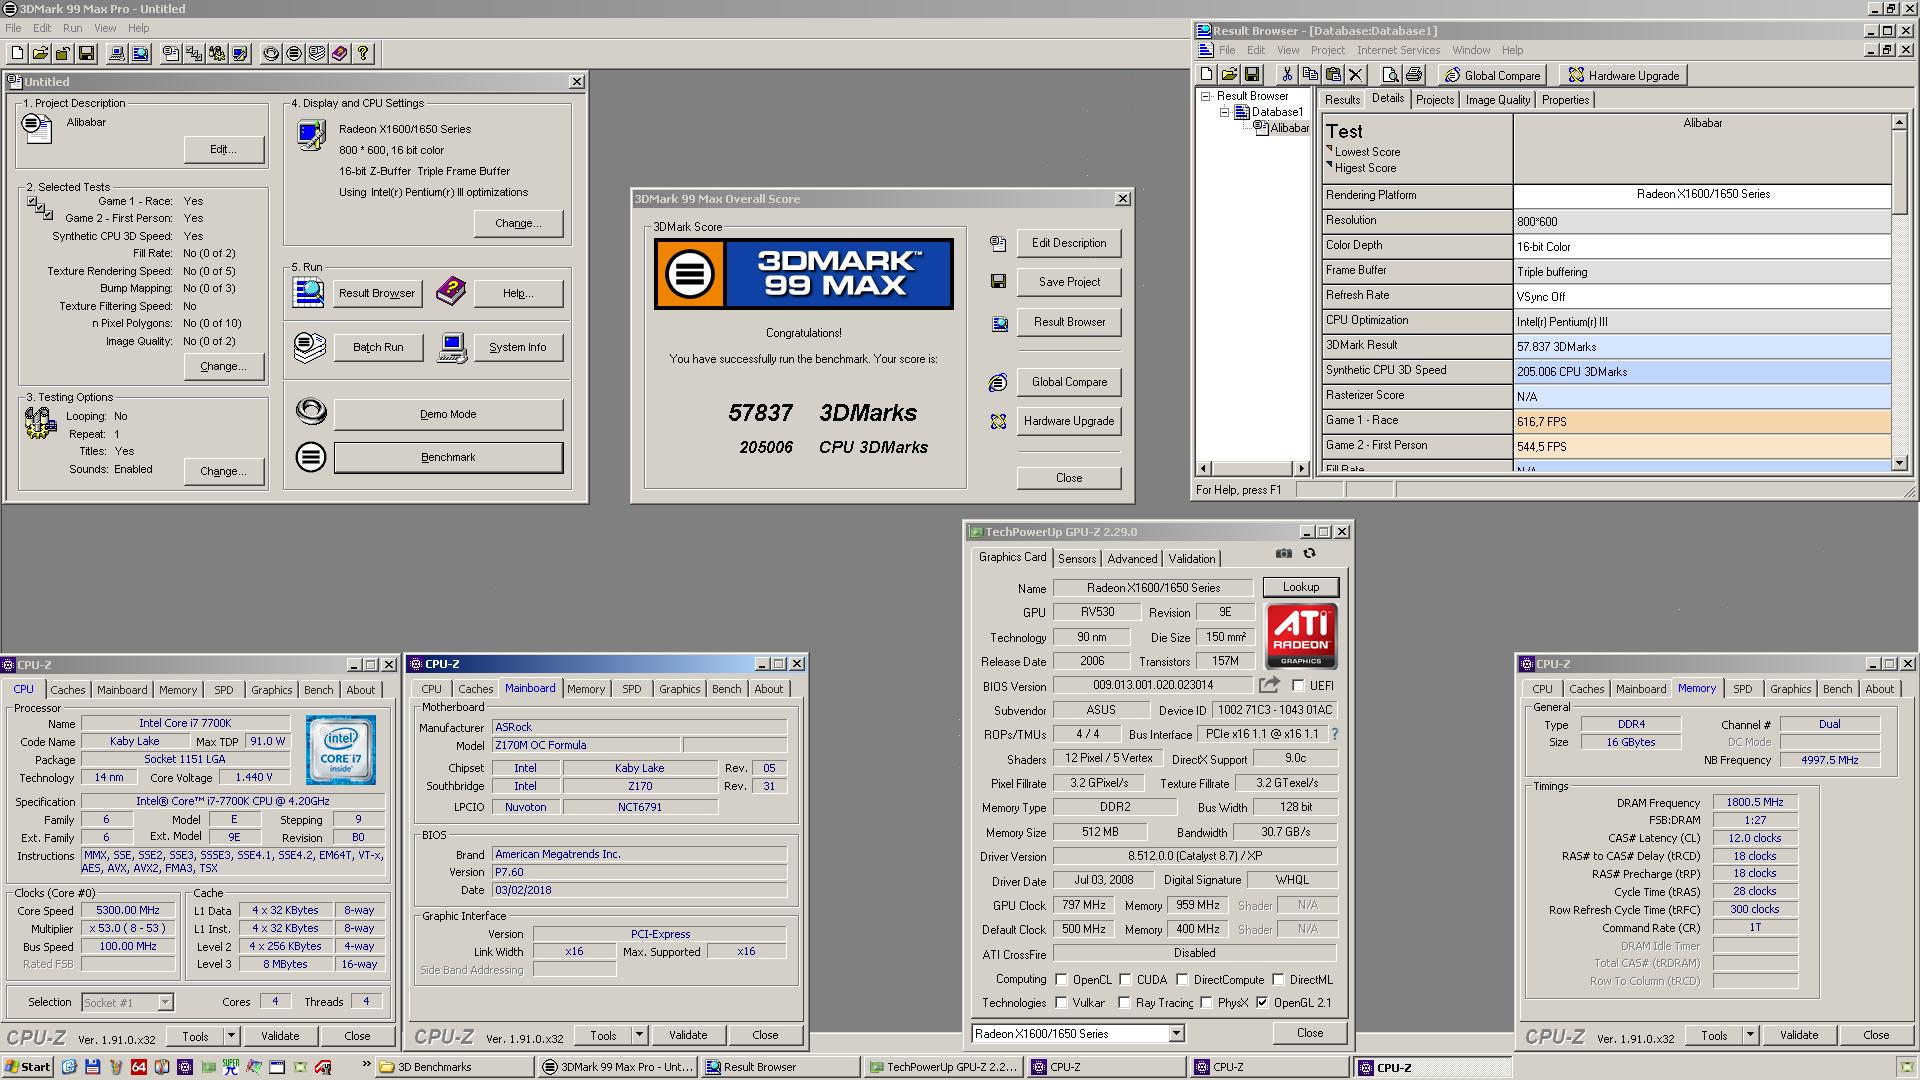The width and height of the screenshot is (1920, 1080).
Task: Click the GPU-Z refresh icon
Action: click(1309, 554)
